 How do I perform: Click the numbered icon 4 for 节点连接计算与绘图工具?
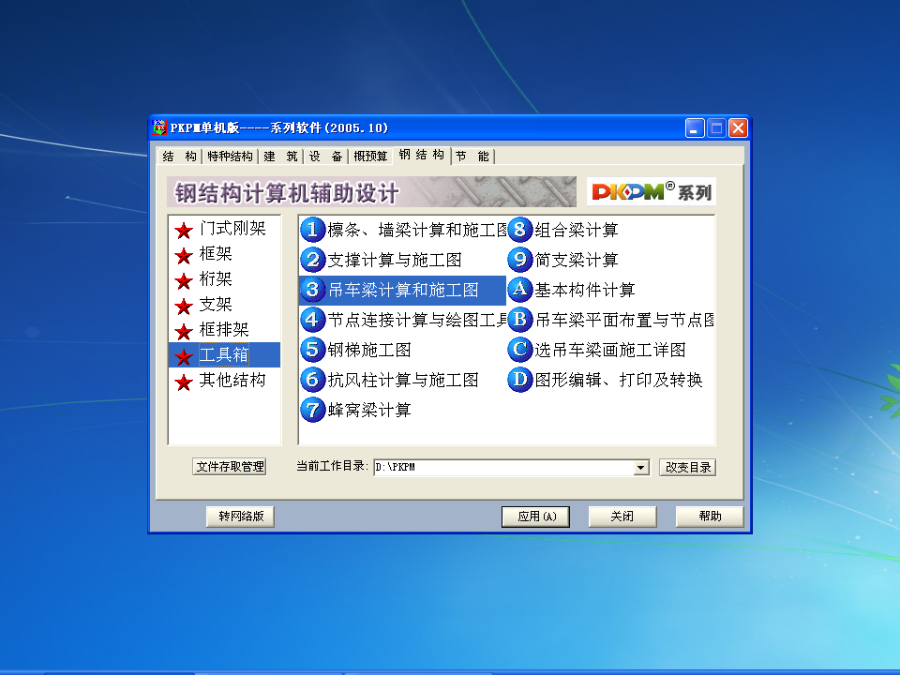click(x=313, y=319)
